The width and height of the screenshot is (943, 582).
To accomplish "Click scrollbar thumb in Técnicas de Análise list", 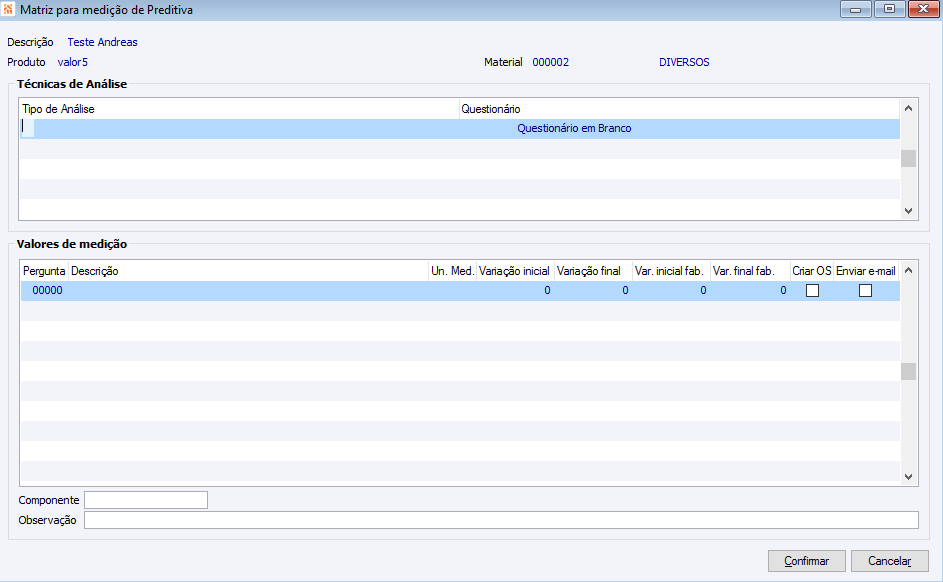I will point(908,159).
